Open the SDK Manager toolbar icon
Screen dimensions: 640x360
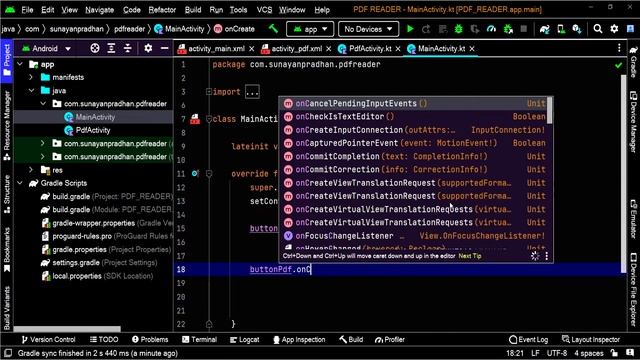577,29
